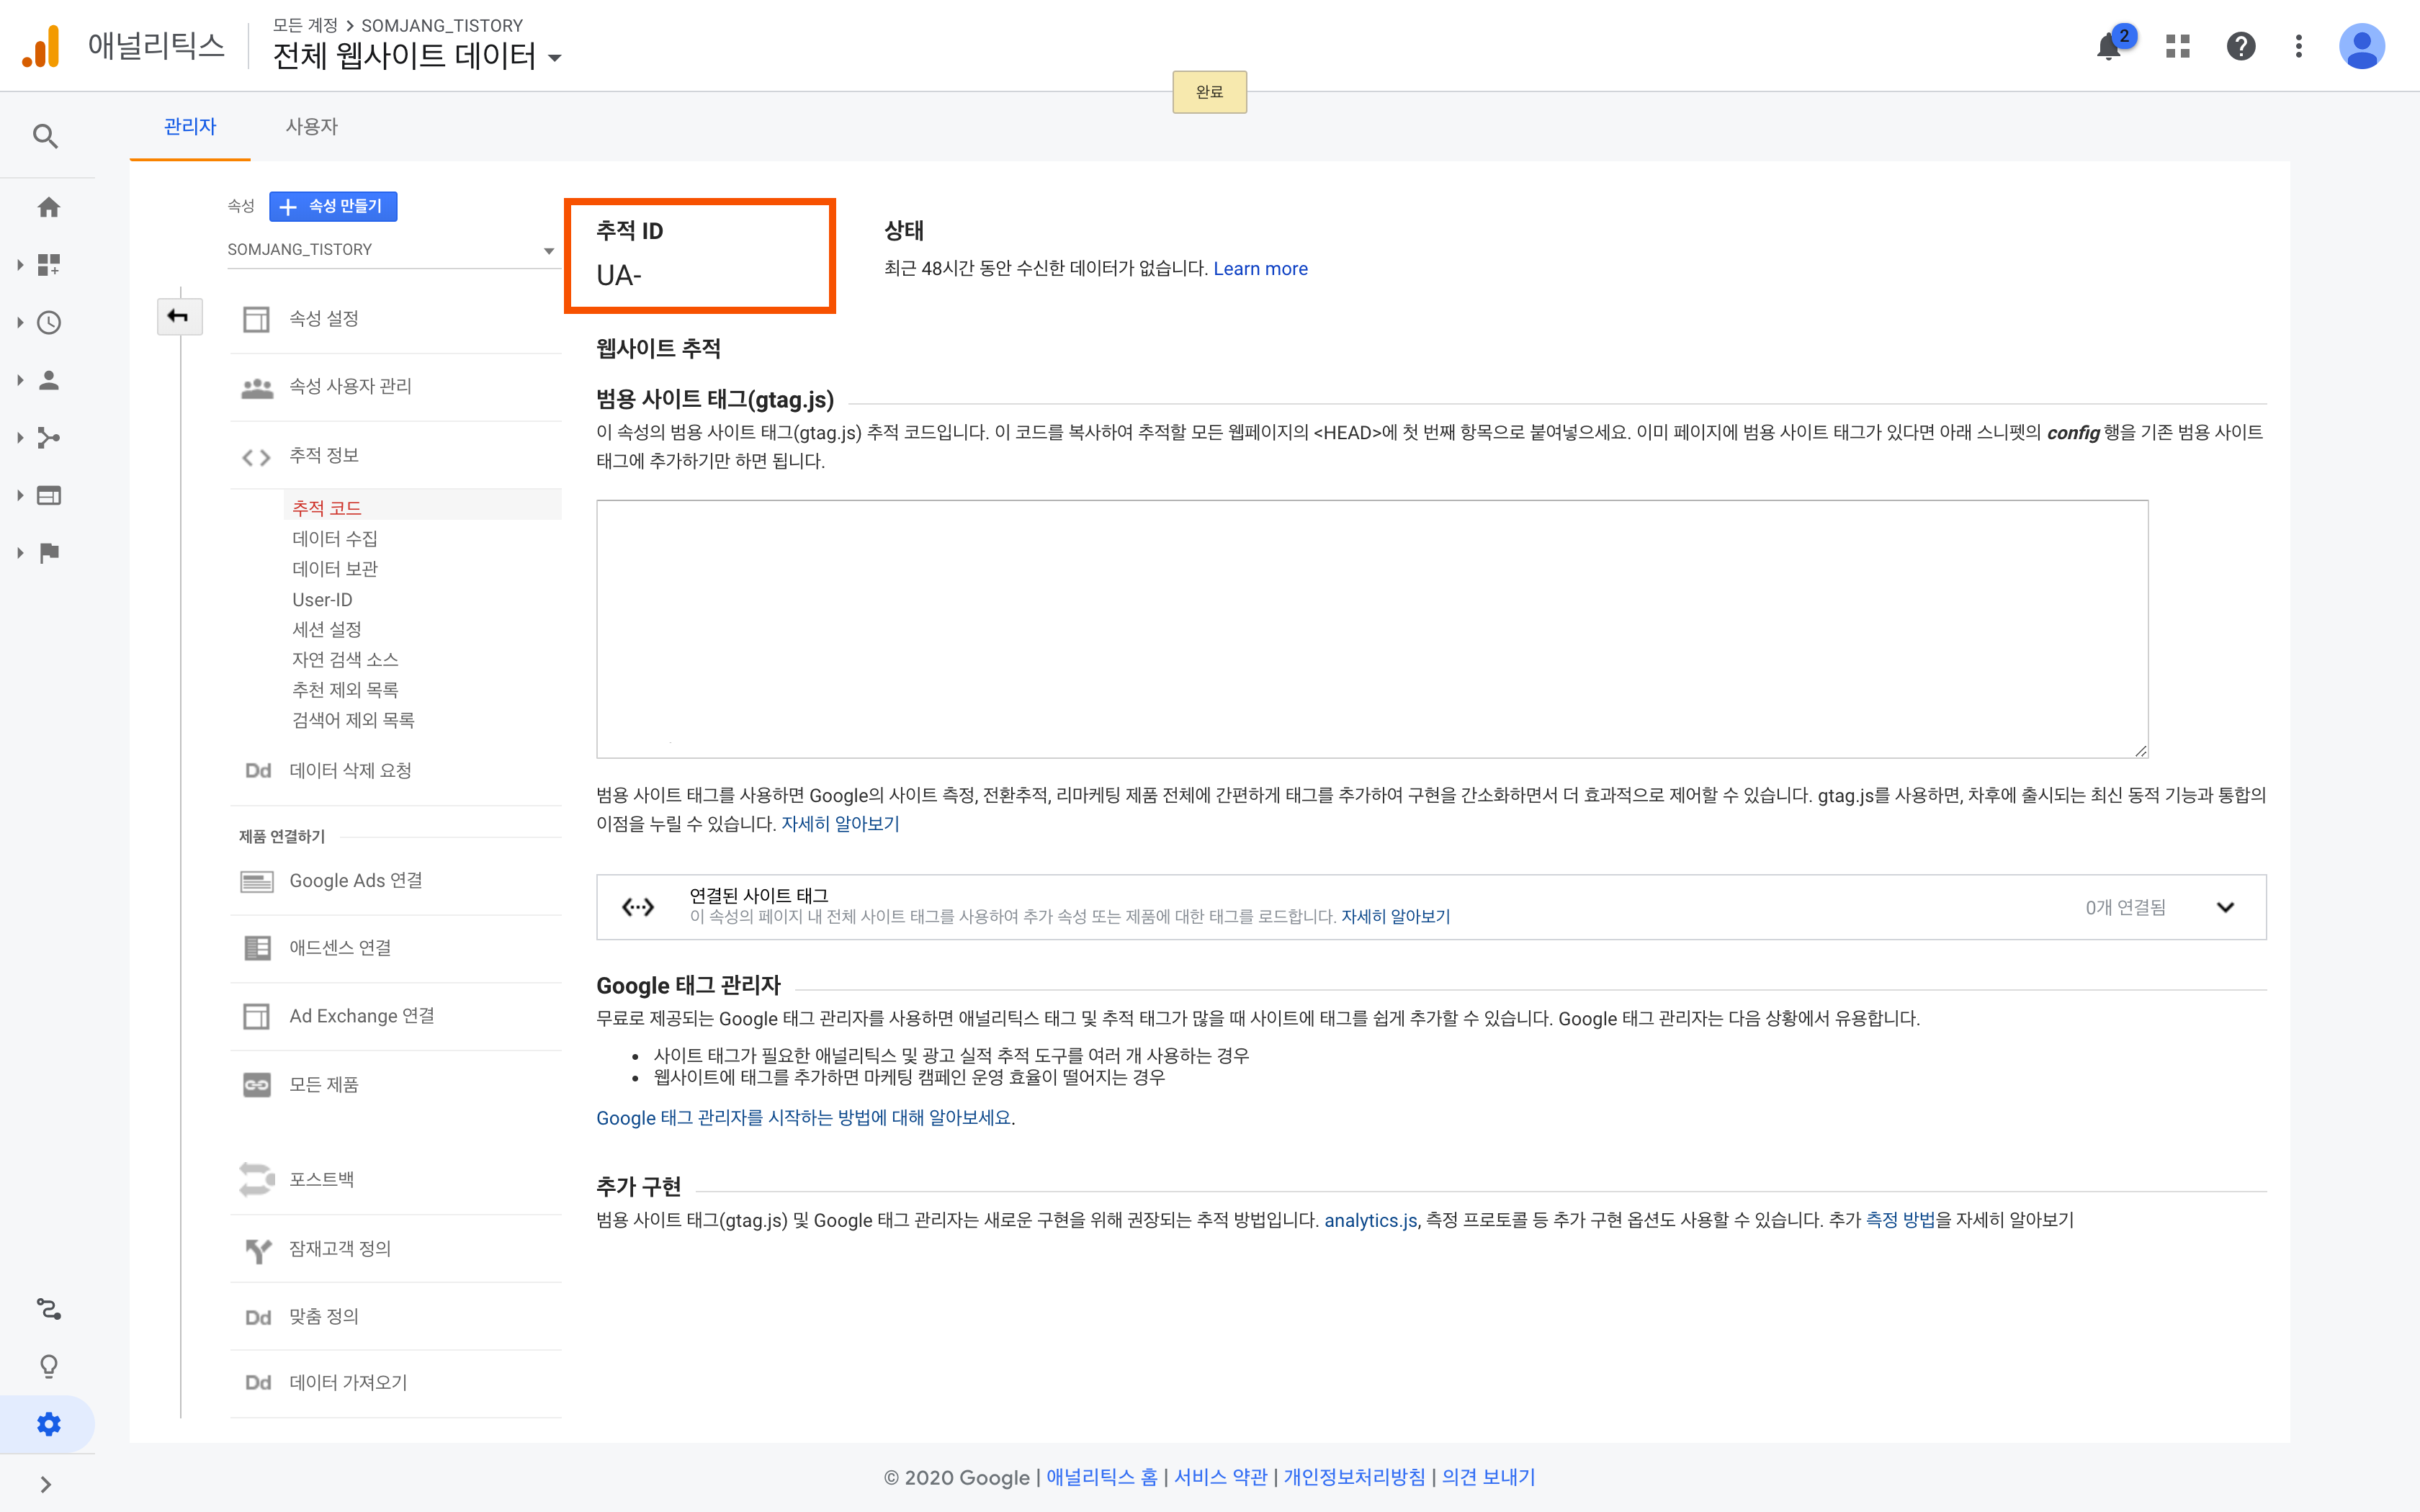
Task: Follow the Learn more status link
Action: [1260, 269]
